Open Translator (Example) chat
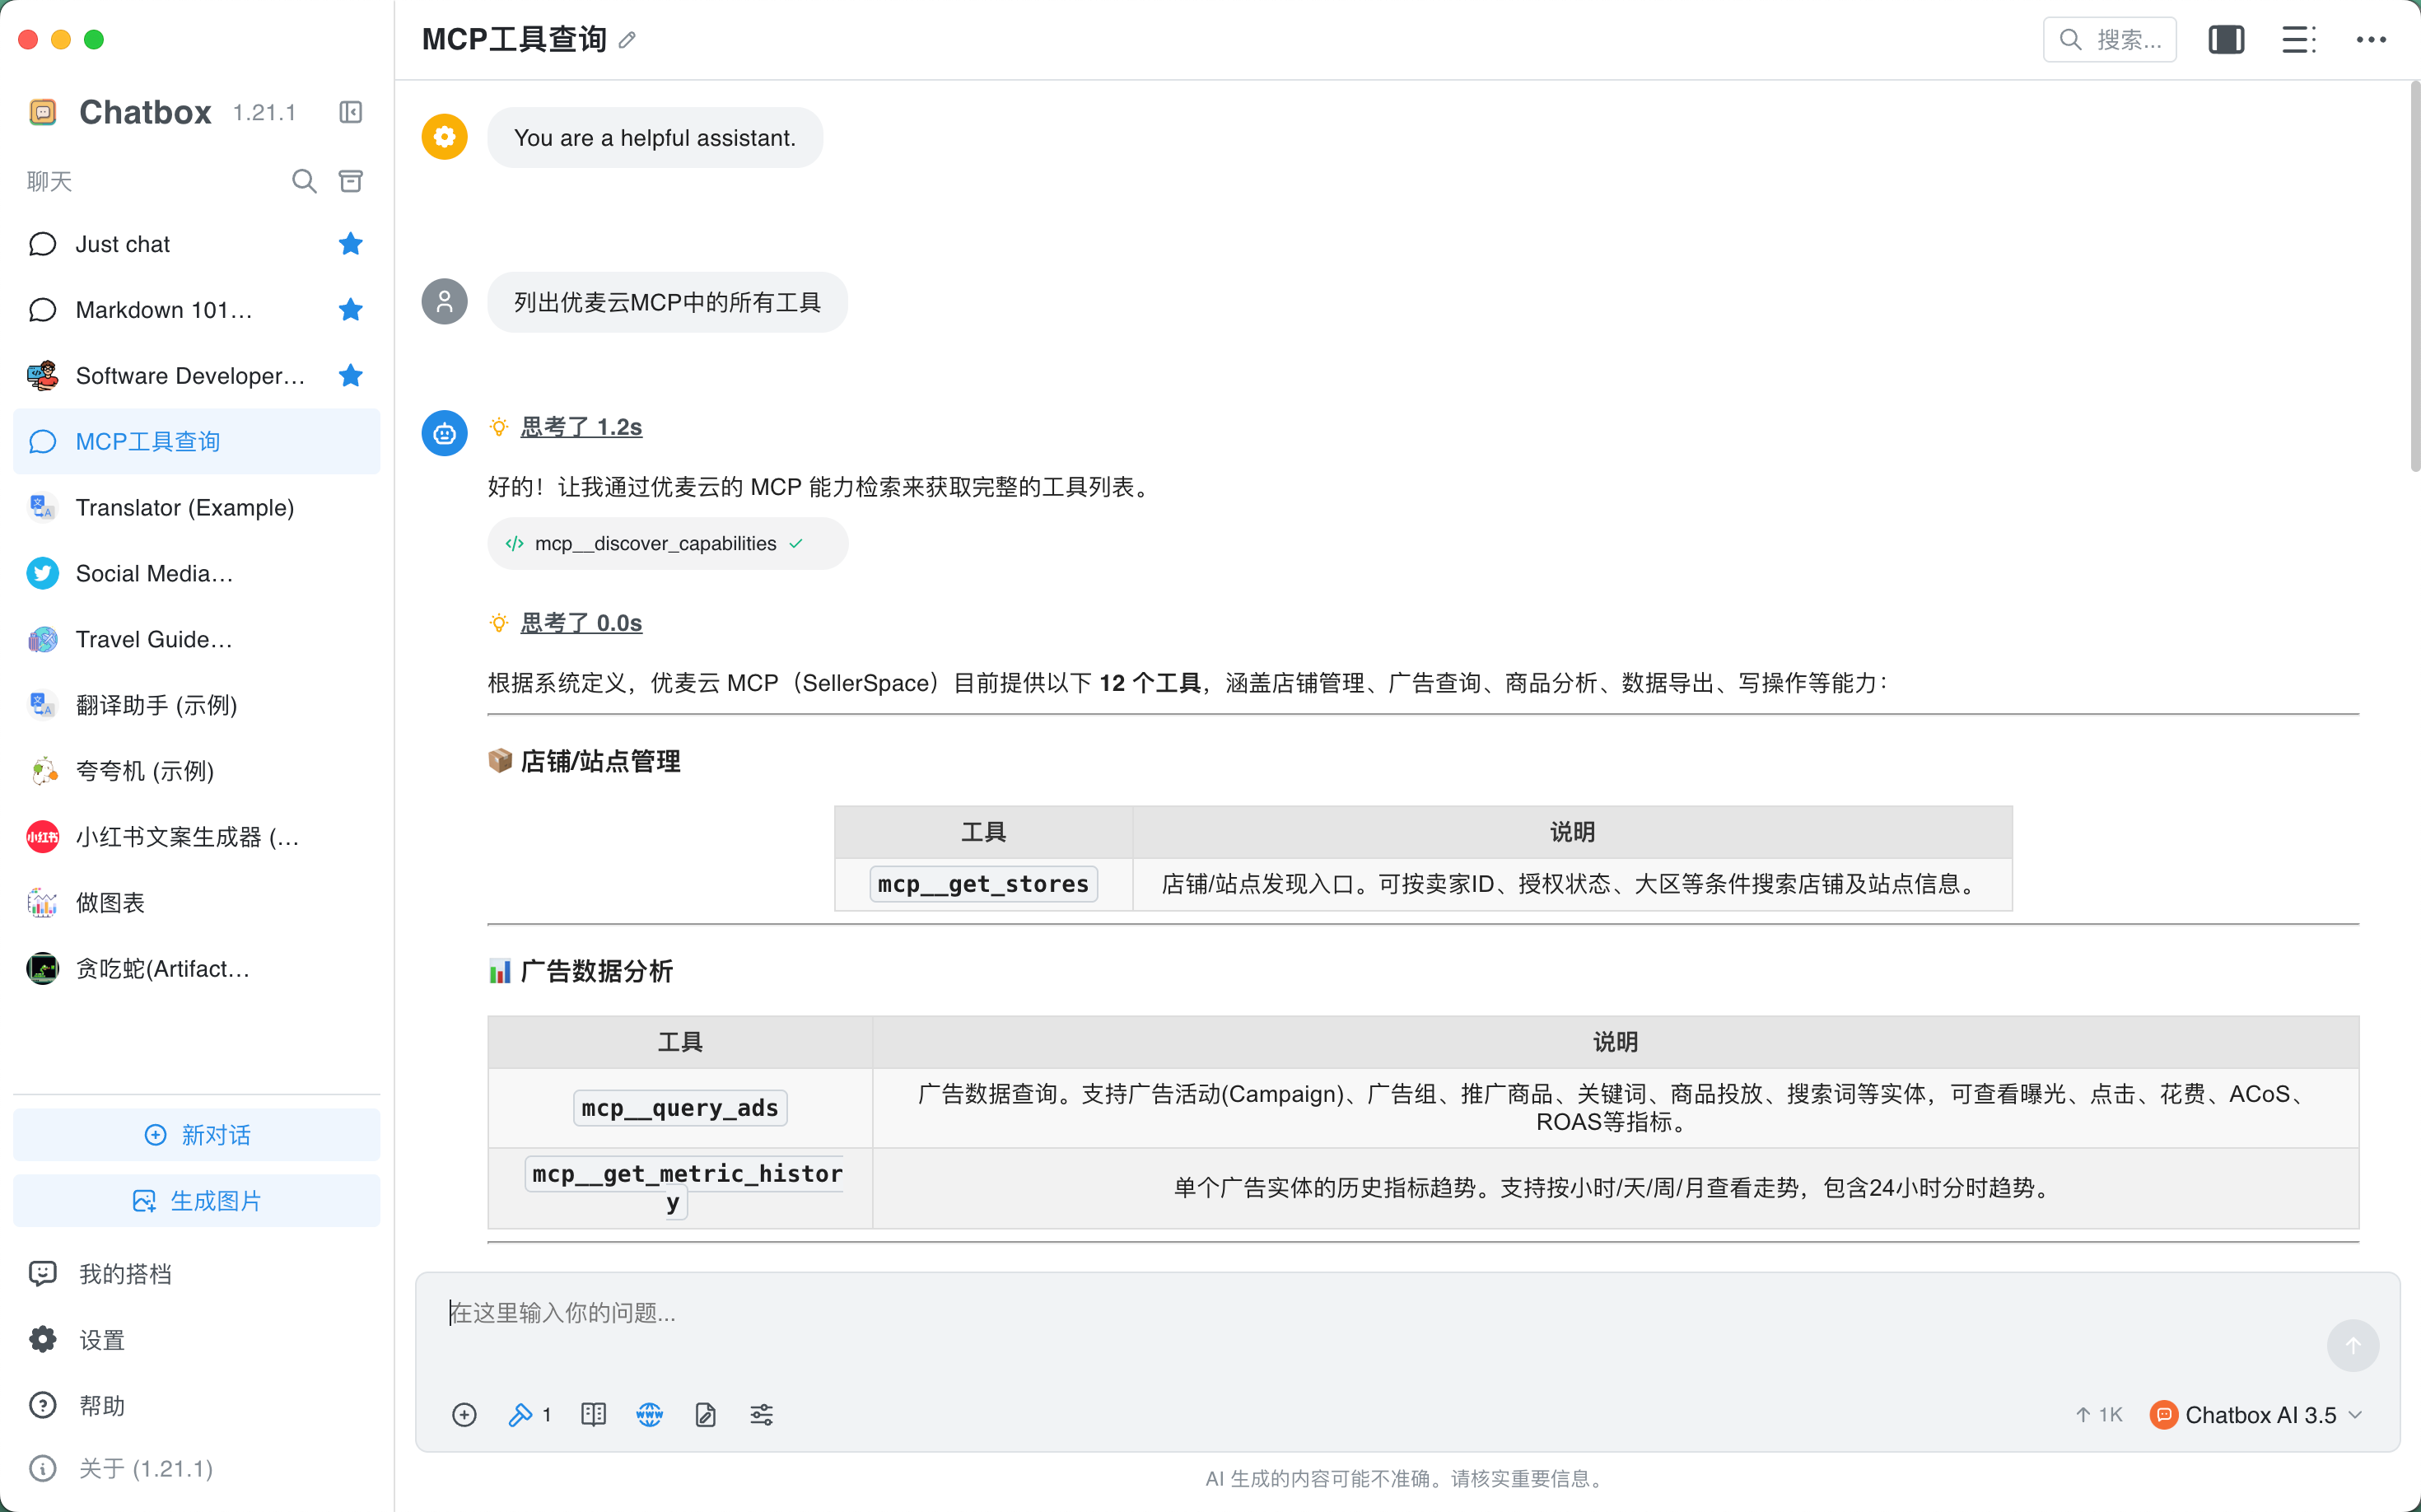This screenshot has height=1512, width=2421. coord(197,508)
